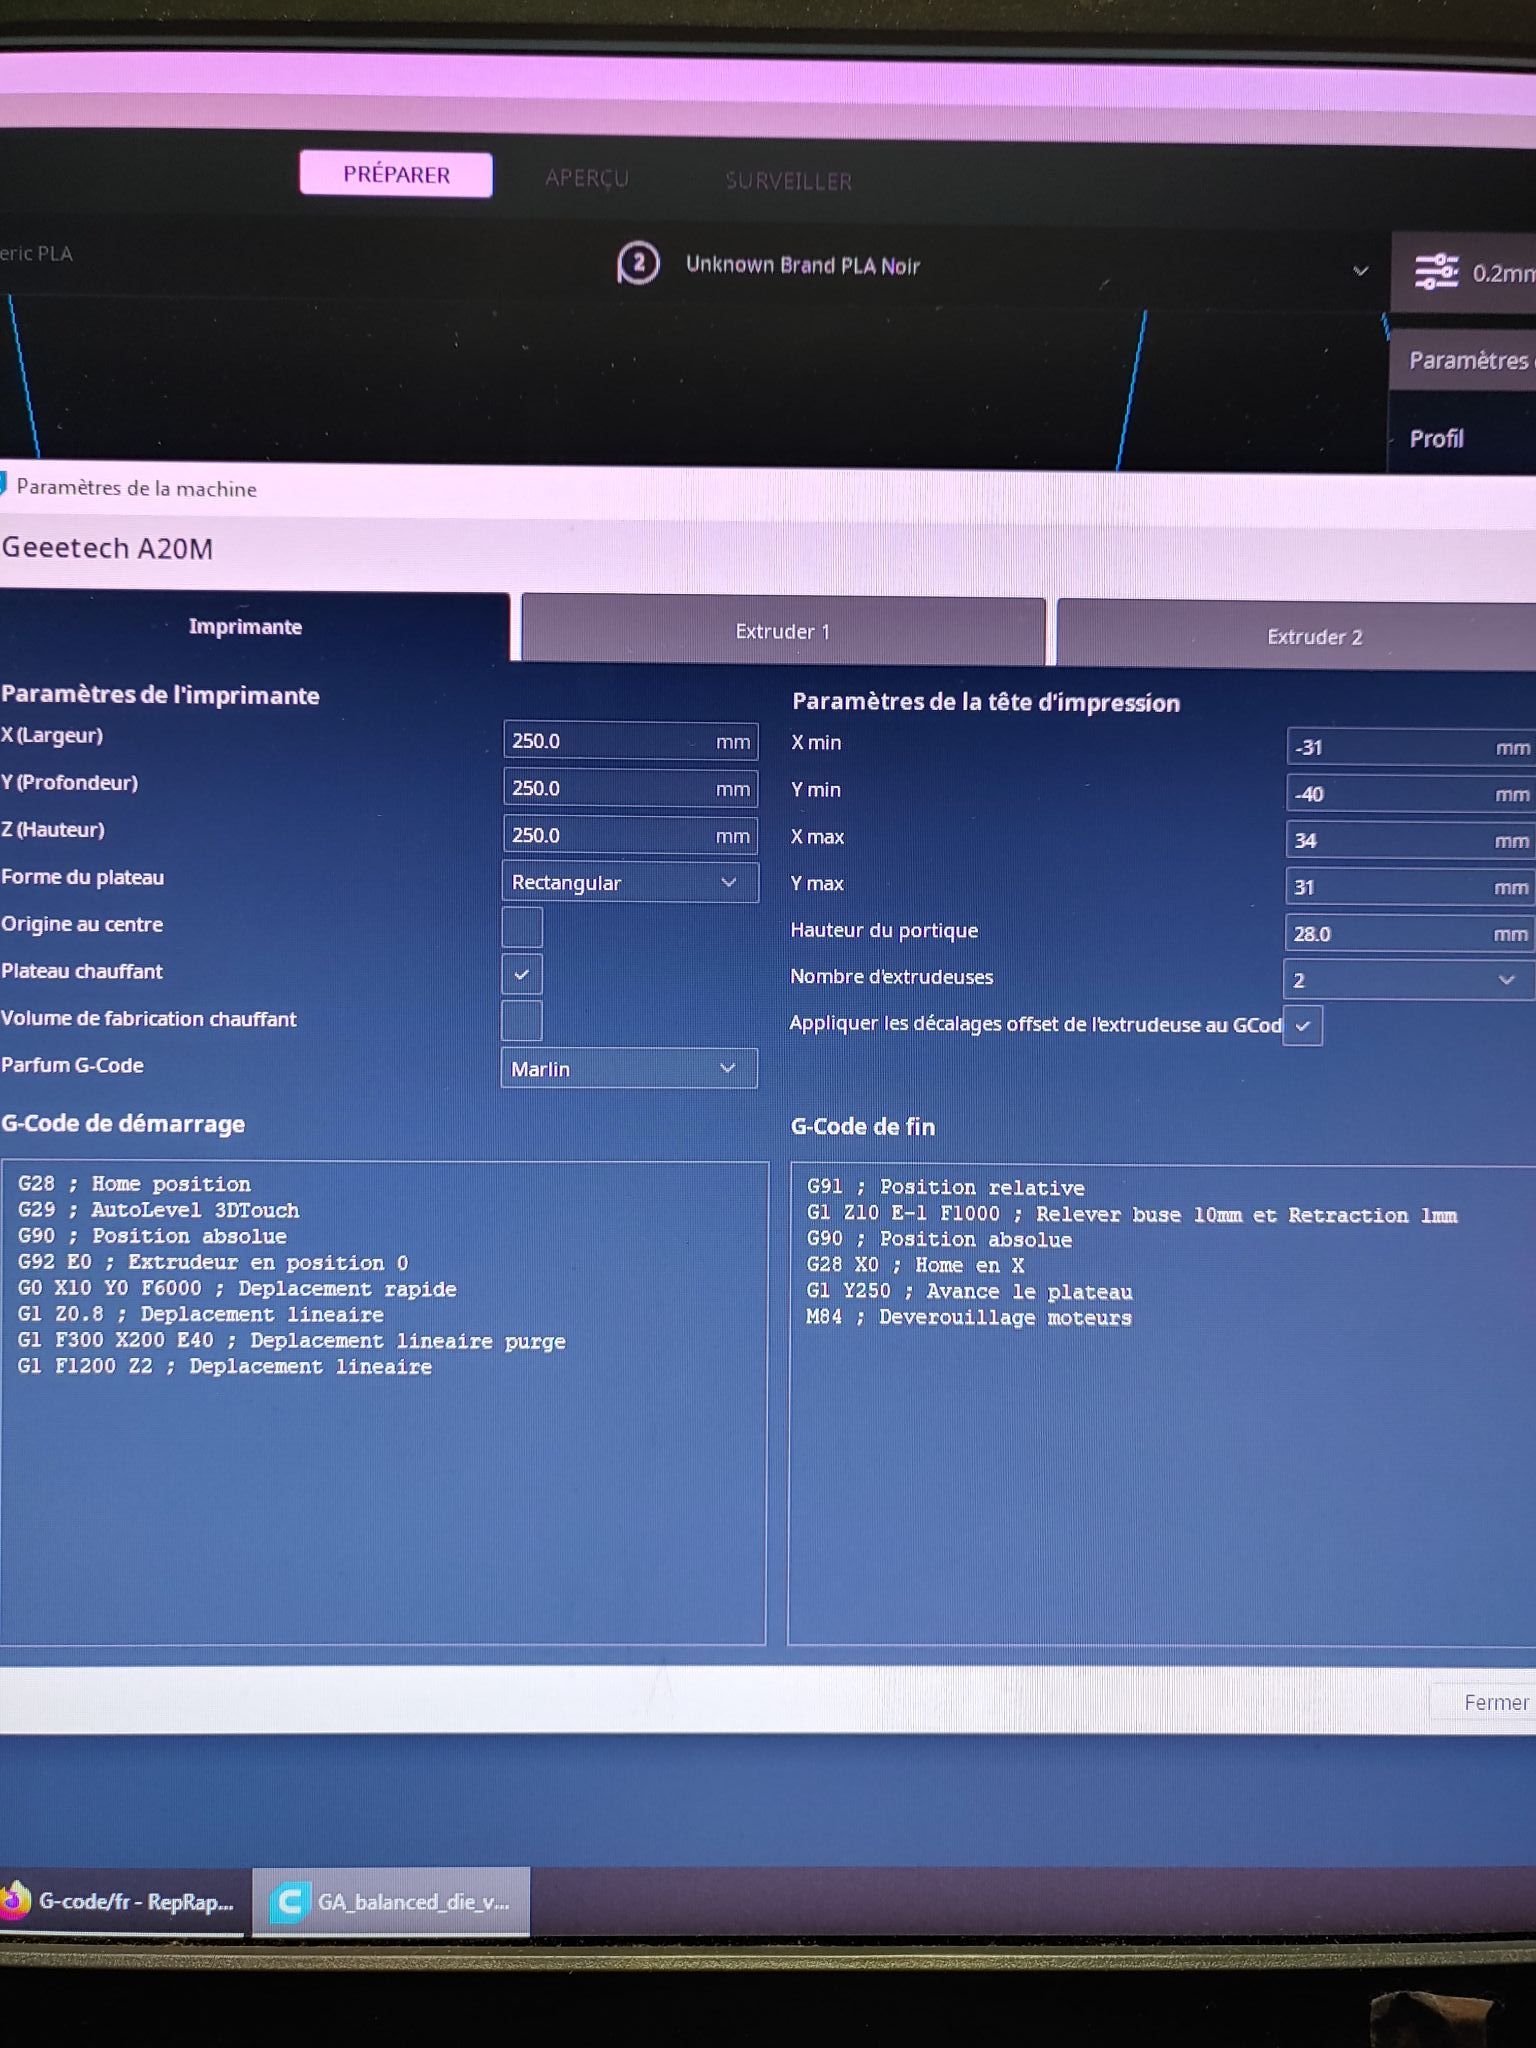Screen dimensions: 1536x2048
Task: Toggle the extruder offset GCode checkbox
Action: pyautogui.click(x=1302, y=1026)
